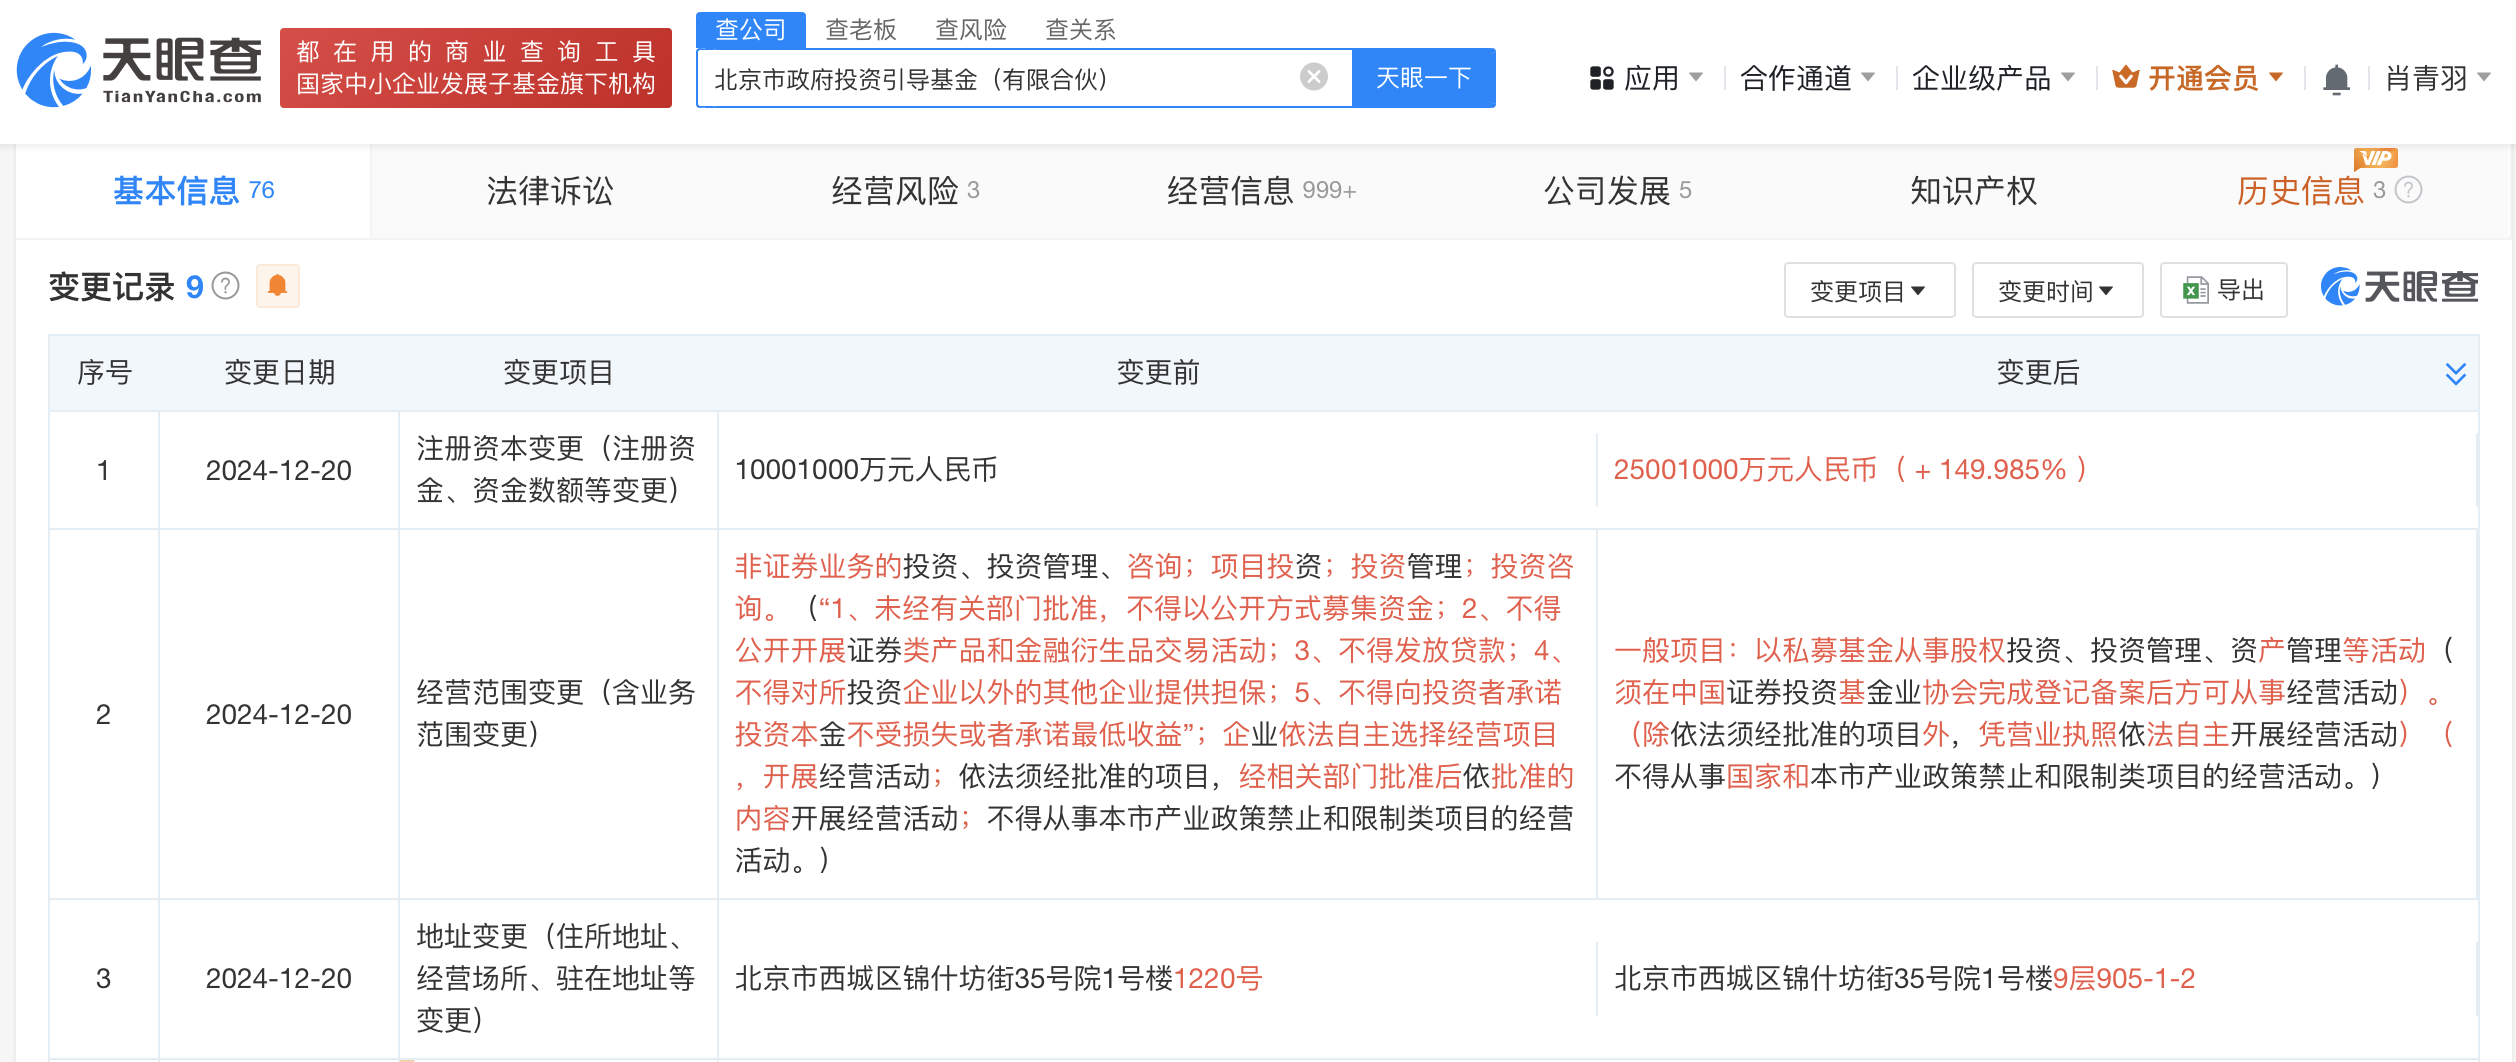Click the 变更前 column header
This screenshot has height=1062, width=2516.
point(1158,372)
